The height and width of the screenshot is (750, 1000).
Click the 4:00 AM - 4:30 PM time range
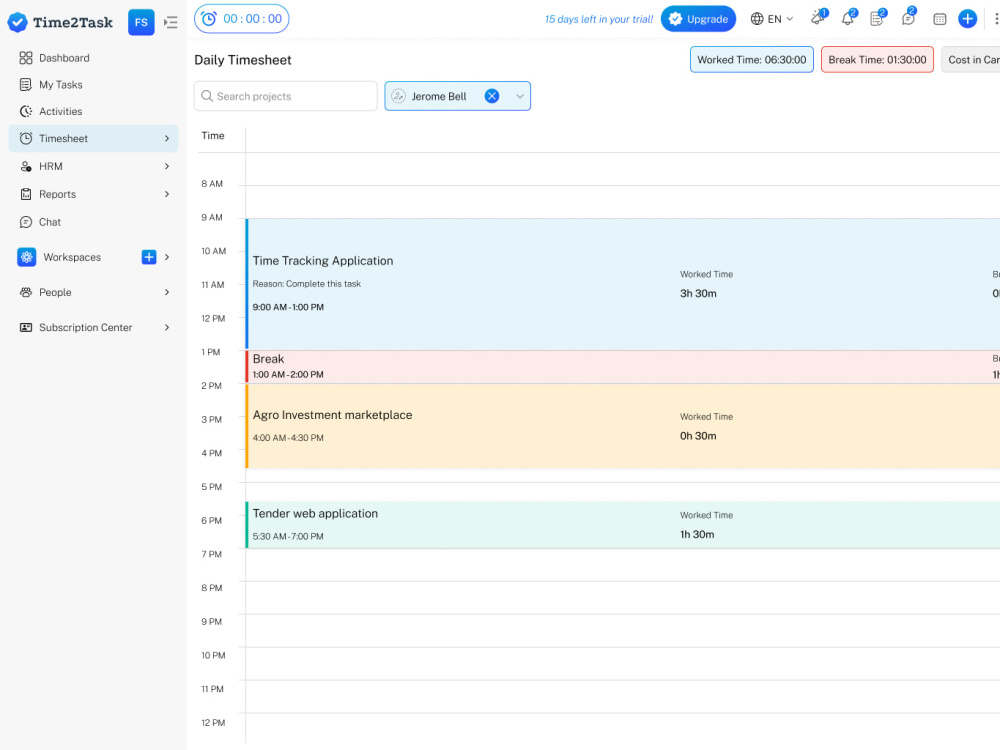pyautogui.click(x=288, y=438)
